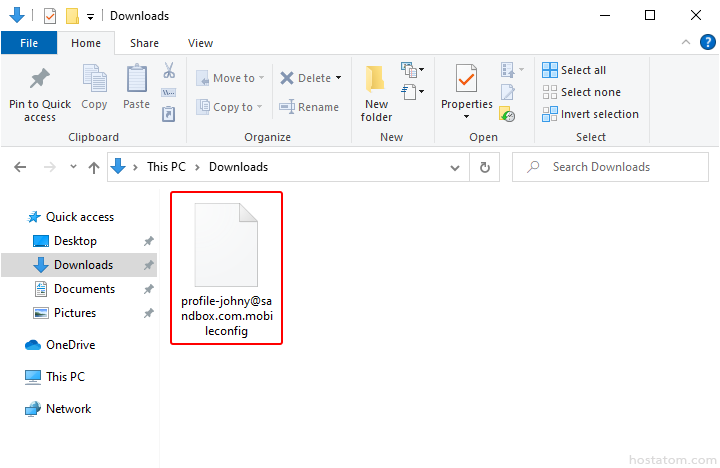Click the Rename button
Viewport: 720px width, 468px height.
[x=309, y=107]
